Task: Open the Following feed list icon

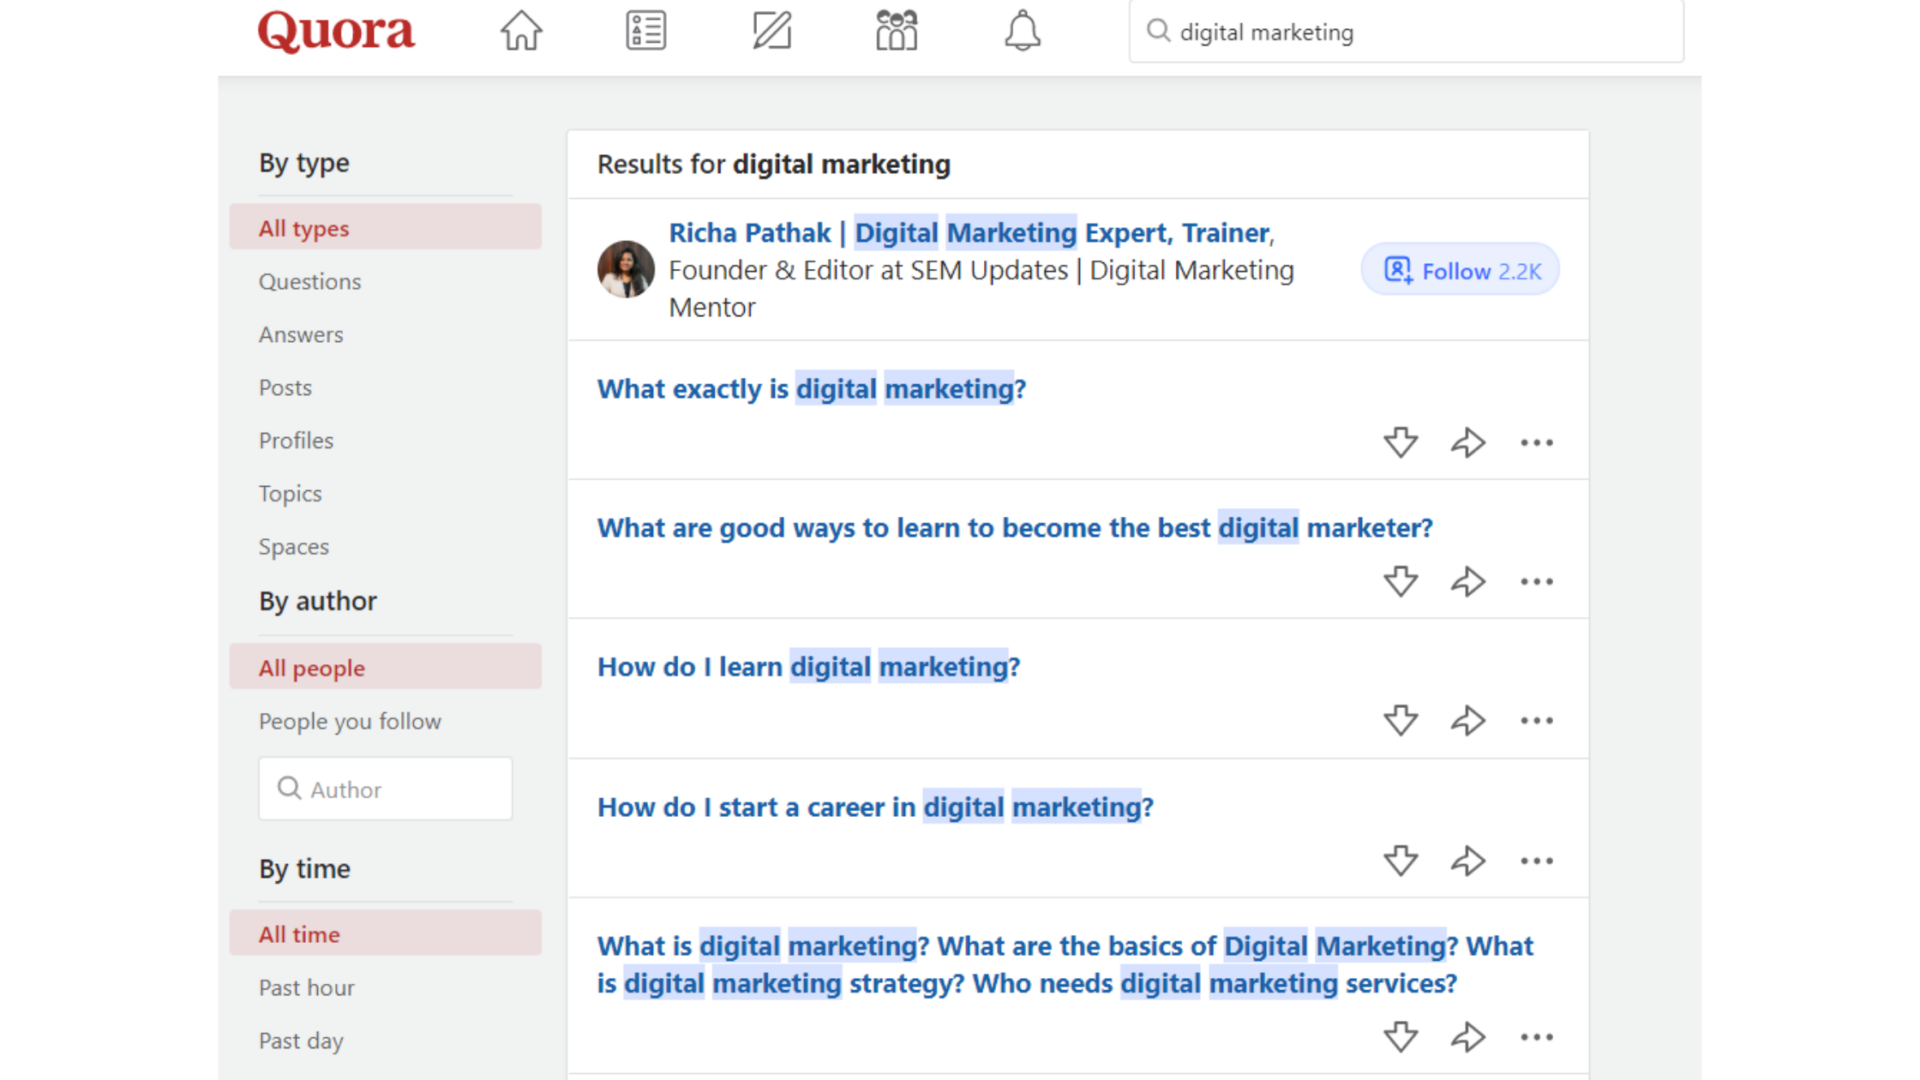Action: (646, 31)
